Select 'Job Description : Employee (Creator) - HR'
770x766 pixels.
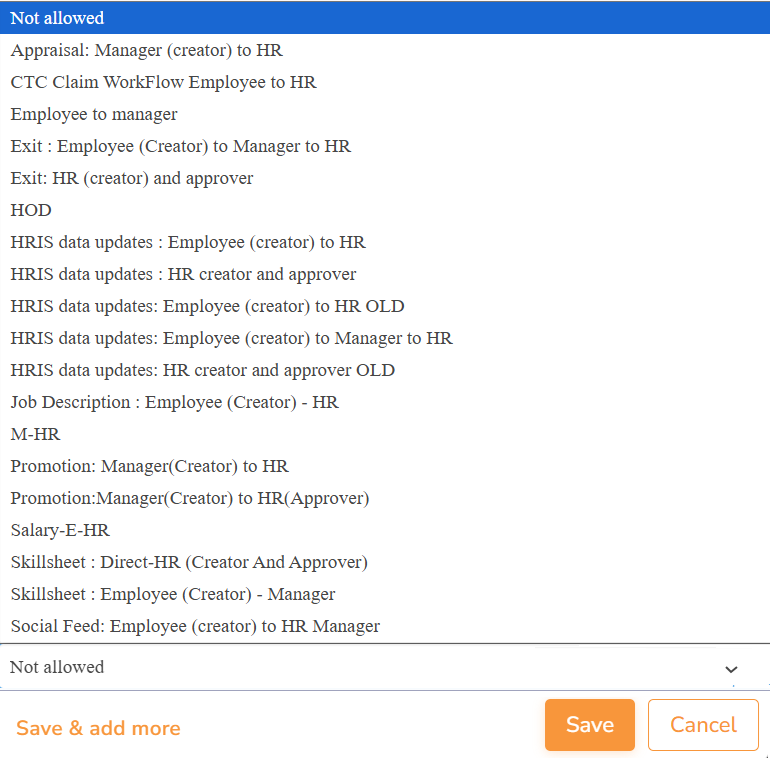175,402
